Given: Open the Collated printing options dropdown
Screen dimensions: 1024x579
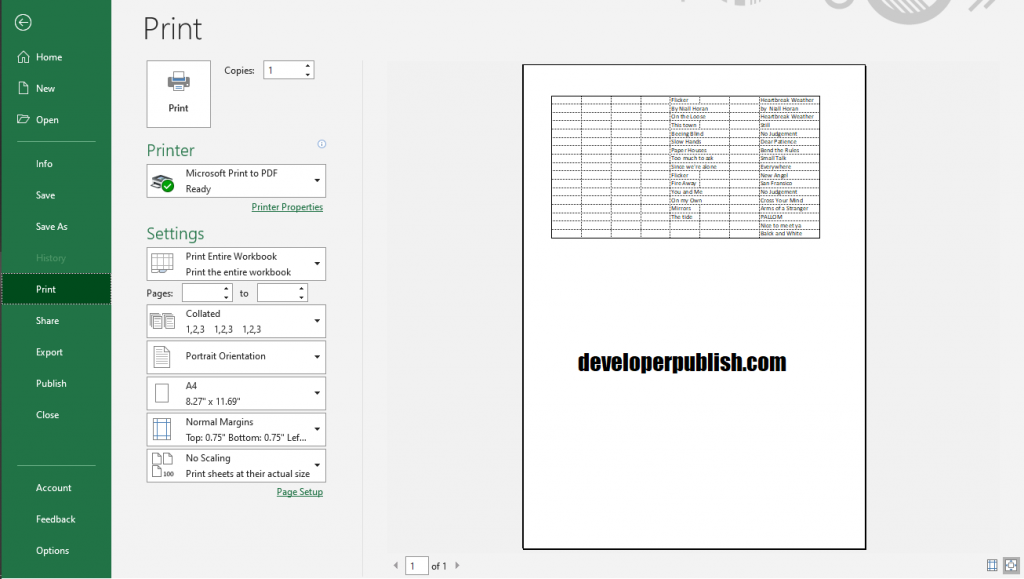Looking at the screenshot, I should [x=235, y=320].
